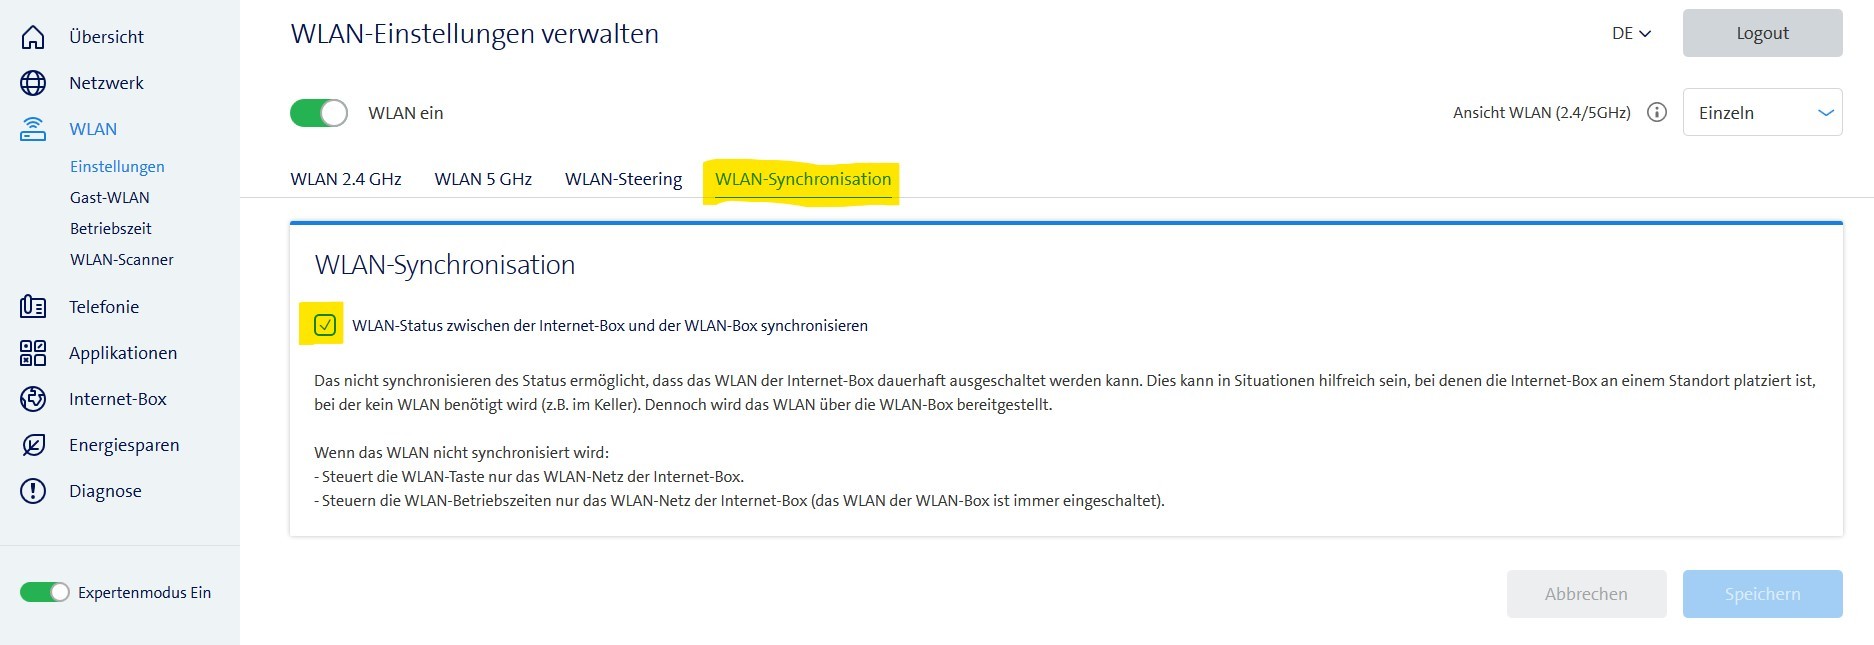Screen dimensions: 1874x645
Task: Click the globe icon for Netzwerk
Action: point(33,83)
